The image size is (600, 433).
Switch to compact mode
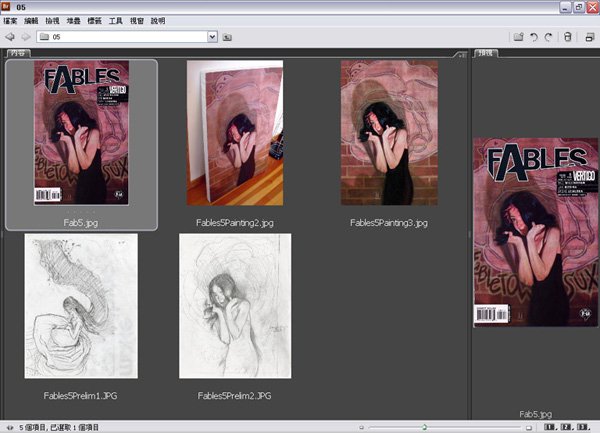(588, 37)
